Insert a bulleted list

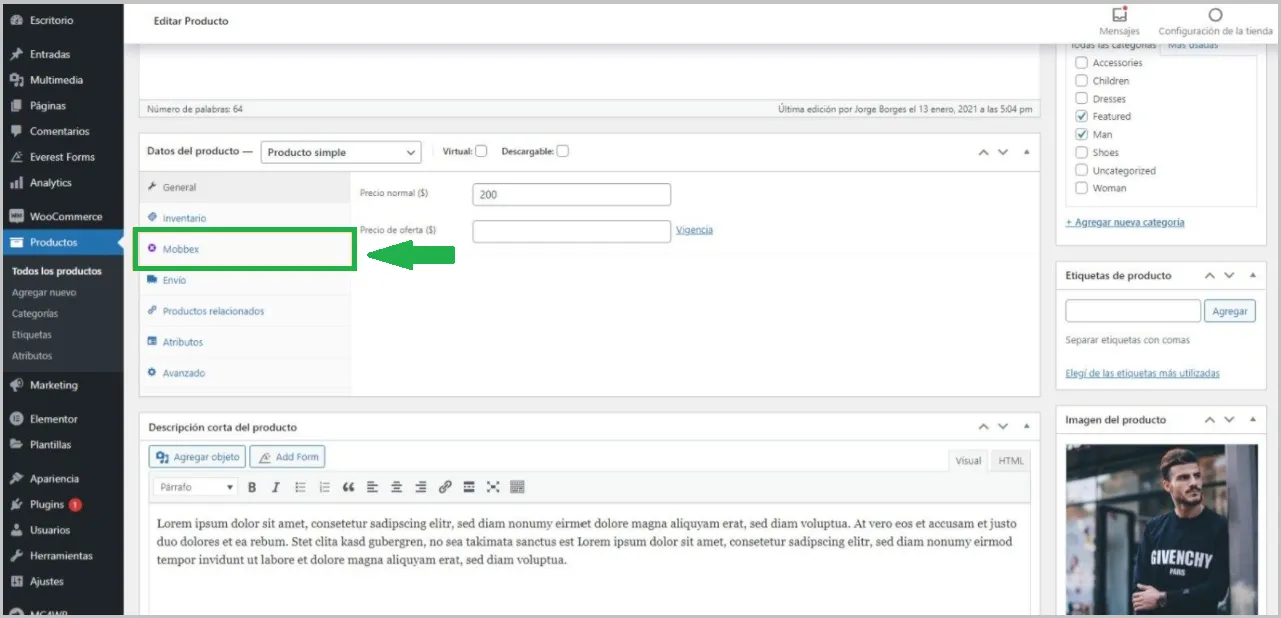click(x=300, y=487)
